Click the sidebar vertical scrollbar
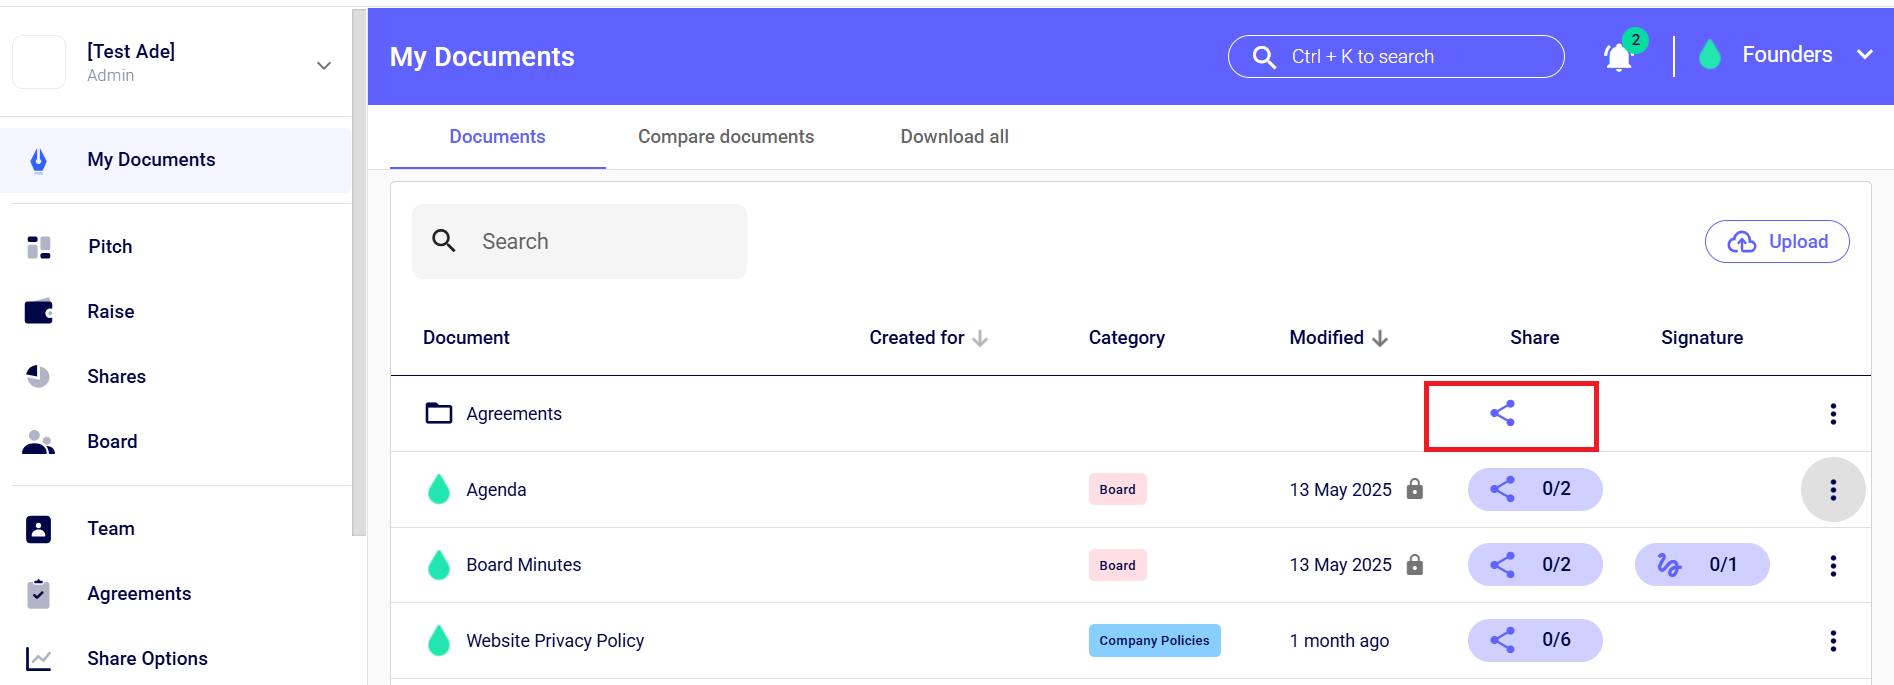1894x685 pixels. coord(359,270)
